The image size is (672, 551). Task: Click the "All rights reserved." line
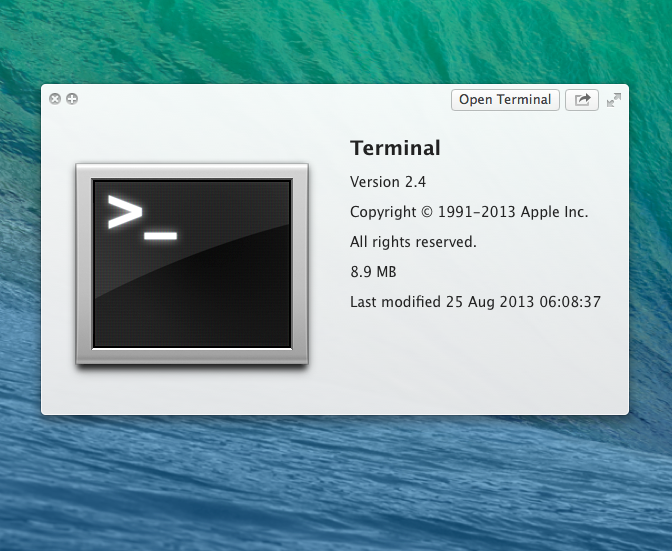pos(413,242)
